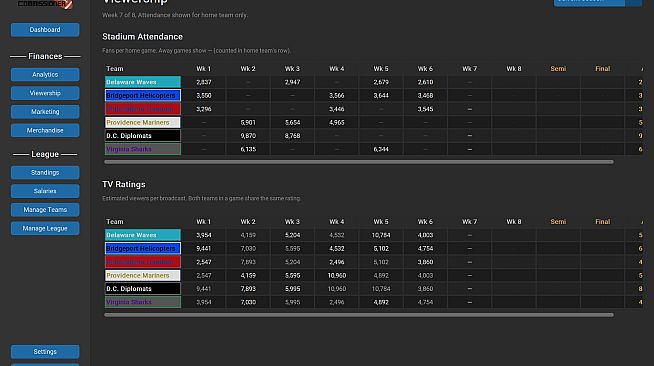Viewport: 654px width, 366px height.
Task: Click D.C. Diplomats in TV Ratings
Action: click(x=143, y=288)
